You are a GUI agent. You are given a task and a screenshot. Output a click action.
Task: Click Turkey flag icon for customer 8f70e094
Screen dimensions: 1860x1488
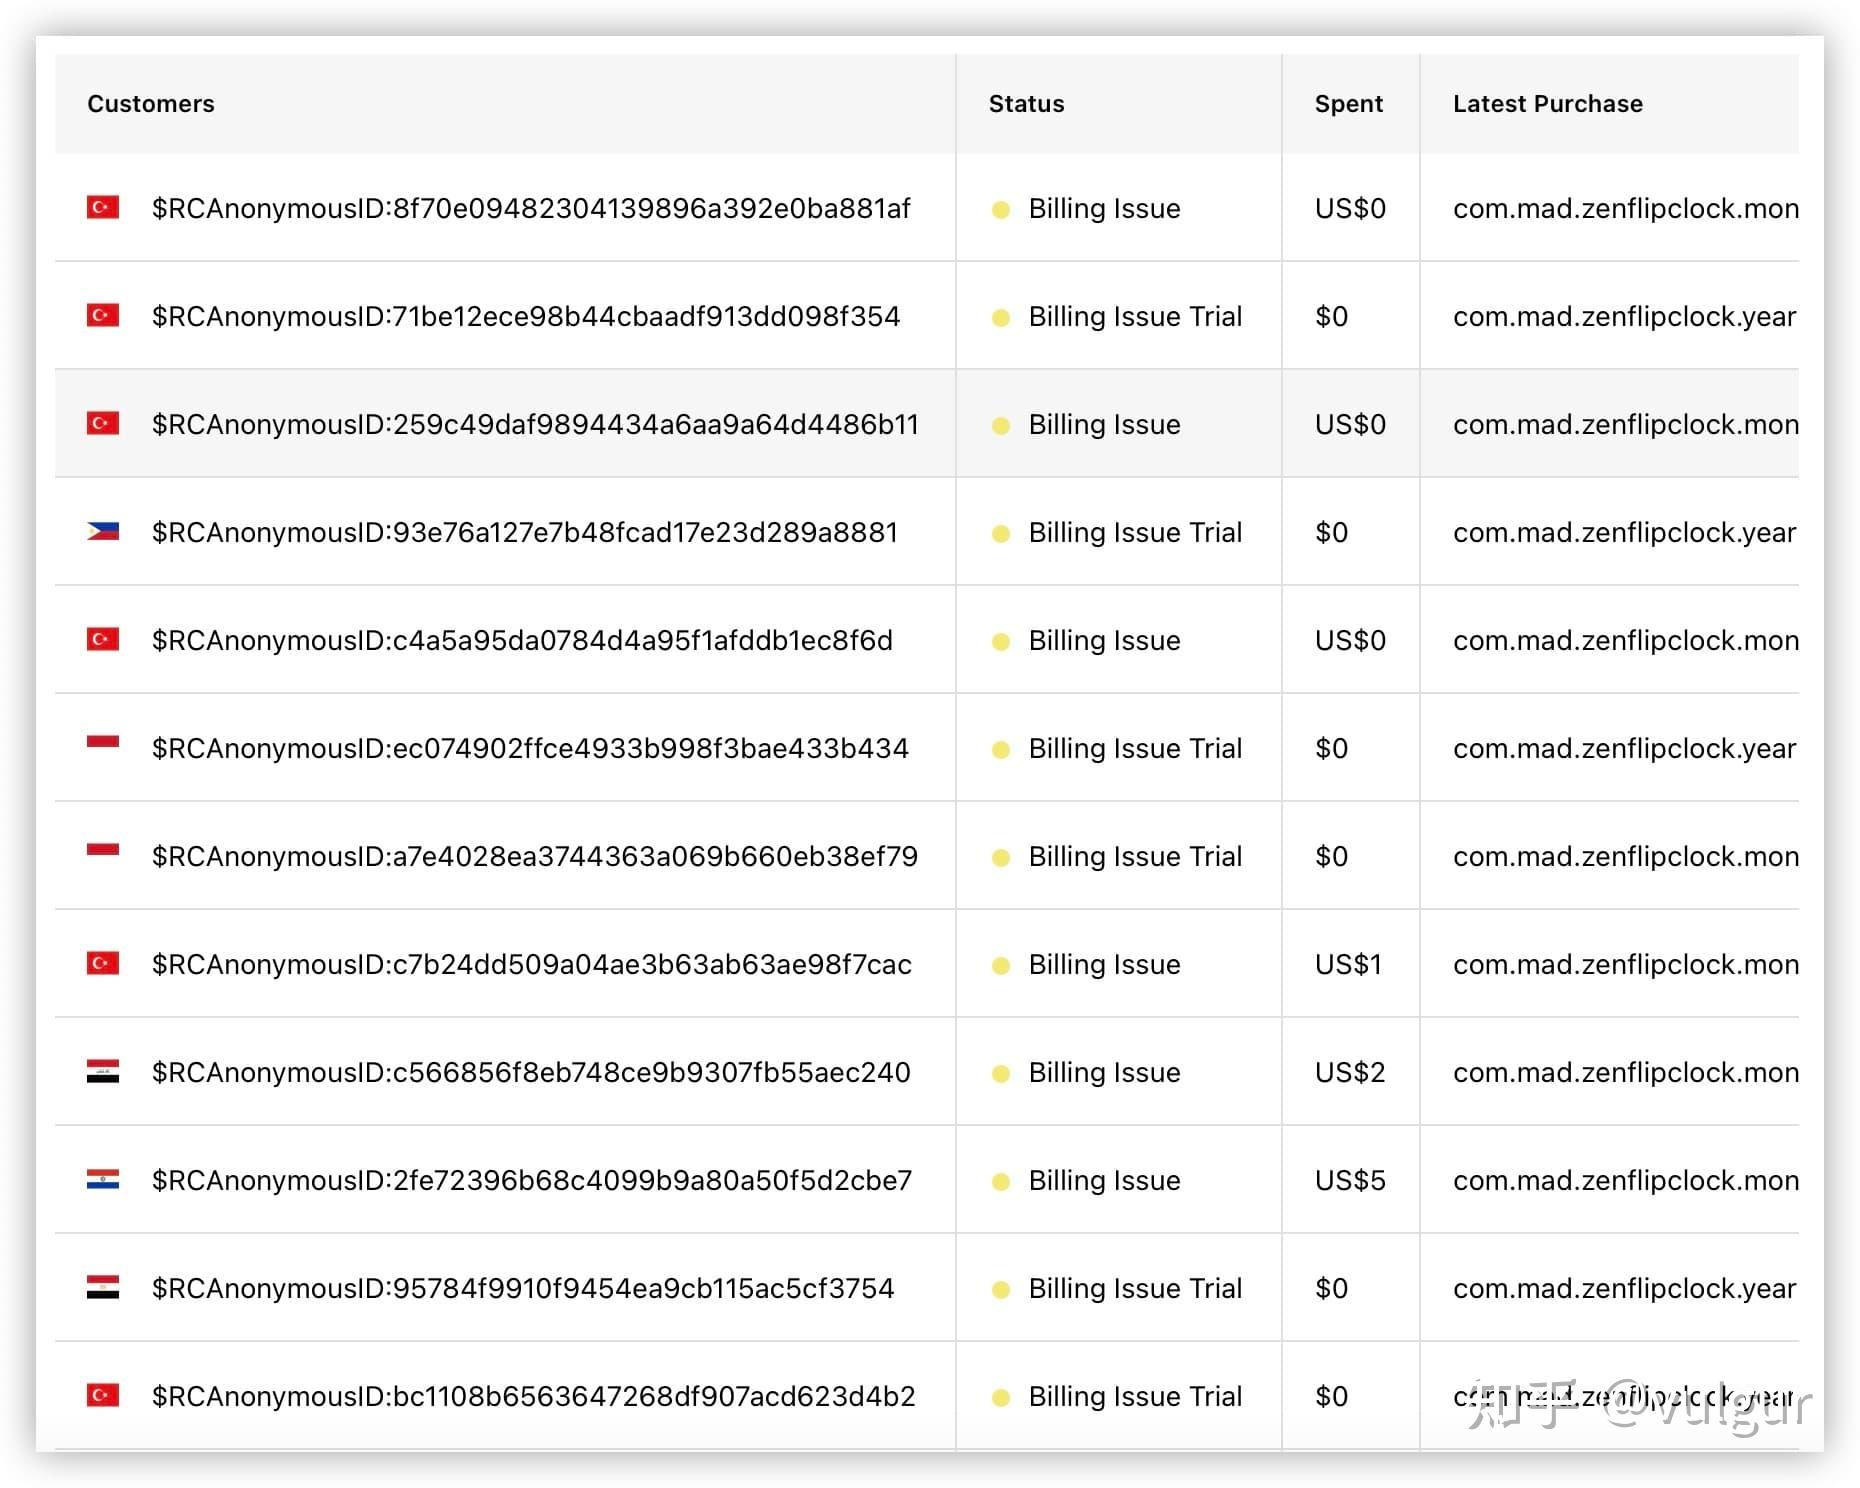[103, 207]
